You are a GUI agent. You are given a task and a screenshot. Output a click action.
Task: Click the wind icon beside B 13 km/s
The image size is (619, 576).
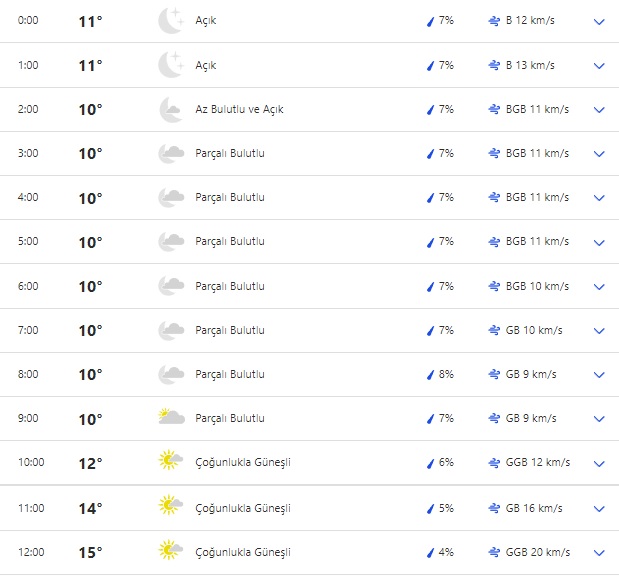click(494, 65)
